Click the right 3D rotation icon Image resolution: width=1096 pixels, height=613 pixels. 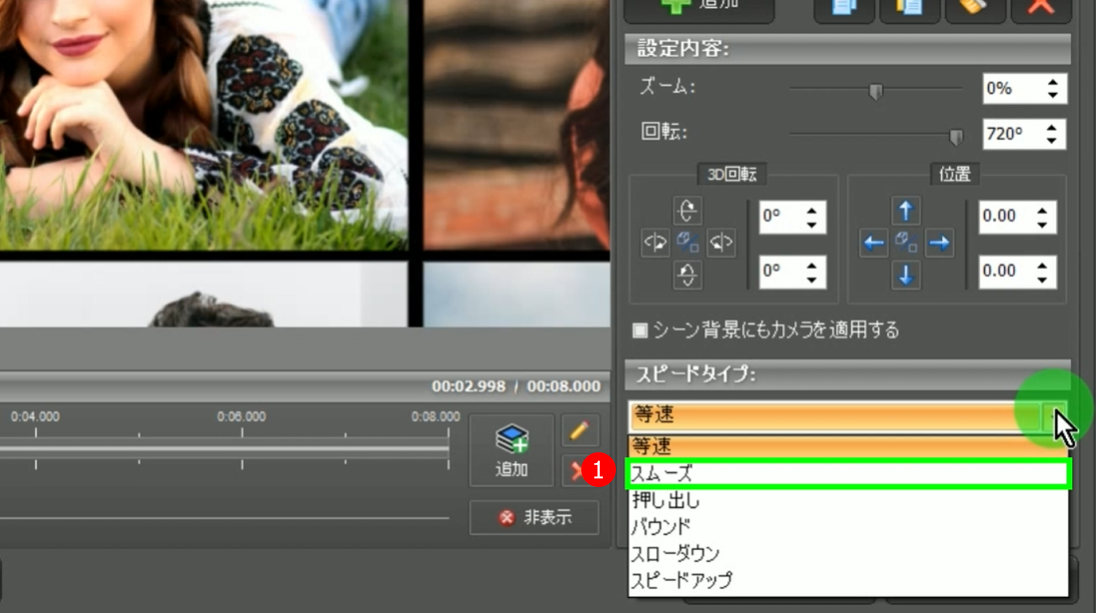(x=720, y=242)
